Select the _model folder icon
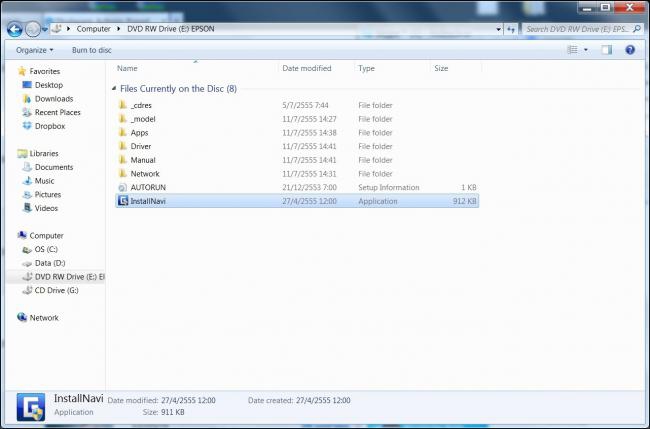Screen dimensions: 650x429 pos(123,119)
